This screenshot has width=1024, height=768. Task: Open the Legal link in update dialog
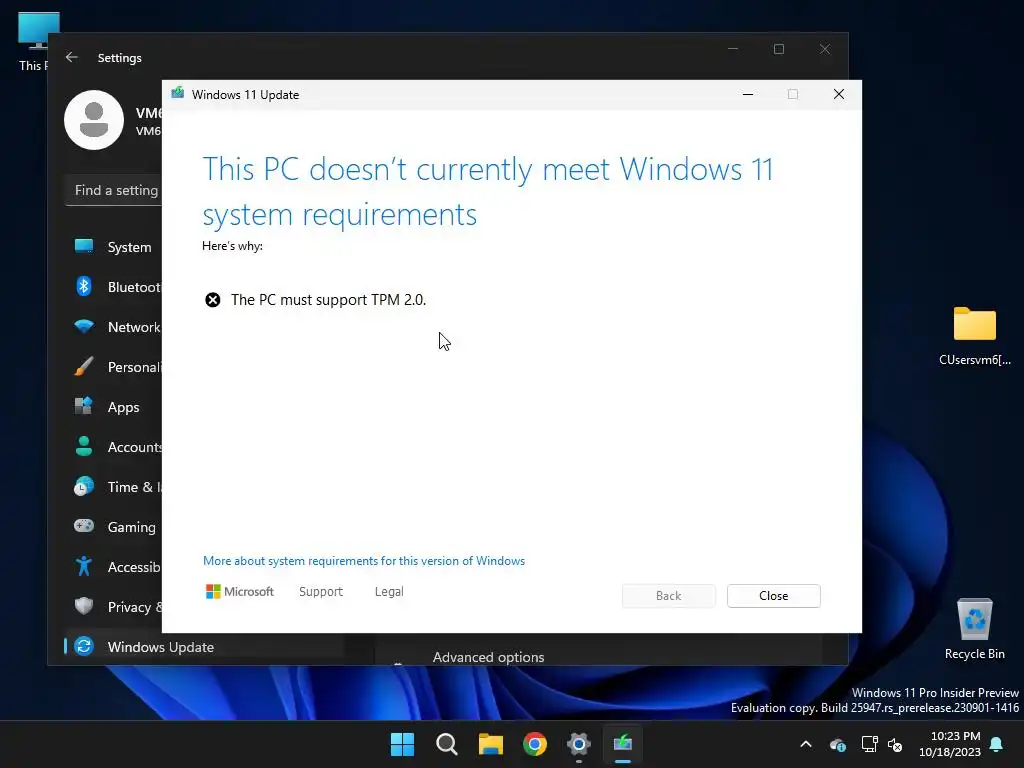pos(389,592)
